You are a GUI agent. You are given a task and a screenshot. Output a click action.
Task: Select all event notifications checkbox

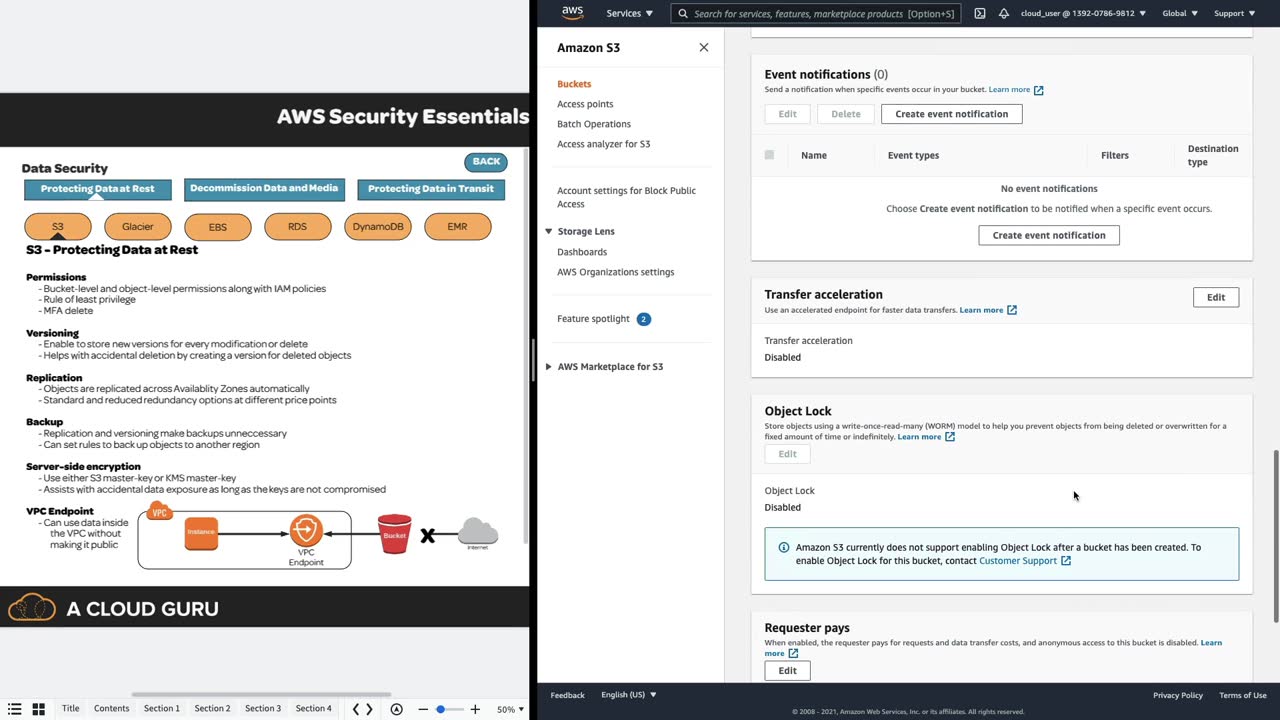[769, 155]
